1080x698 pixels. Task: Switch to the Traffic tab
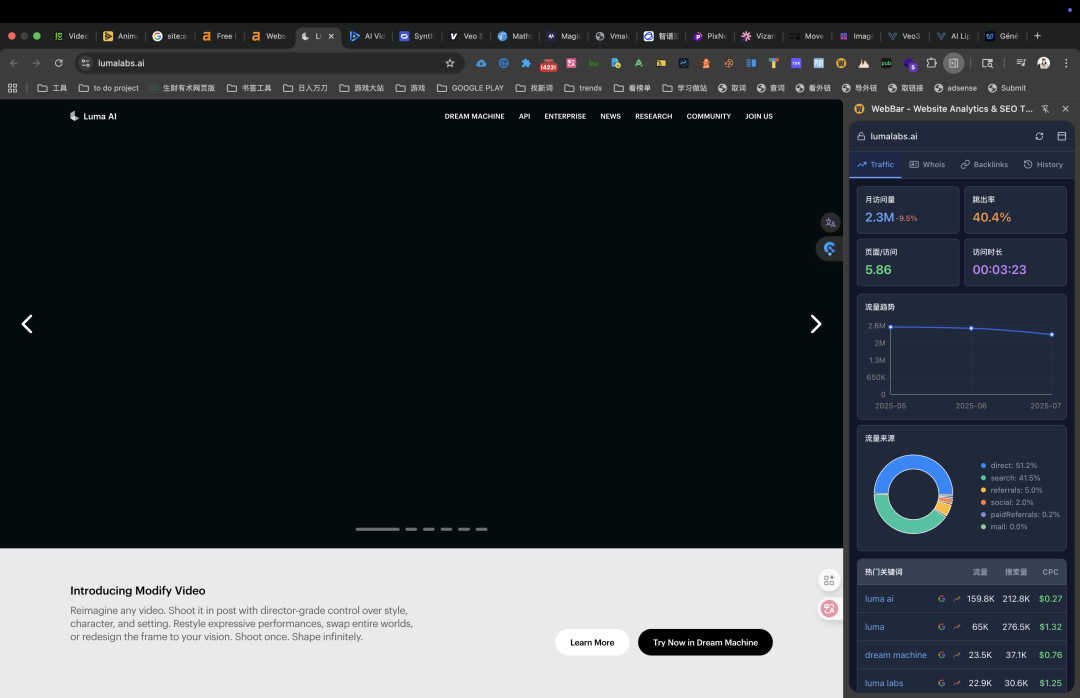875,165
